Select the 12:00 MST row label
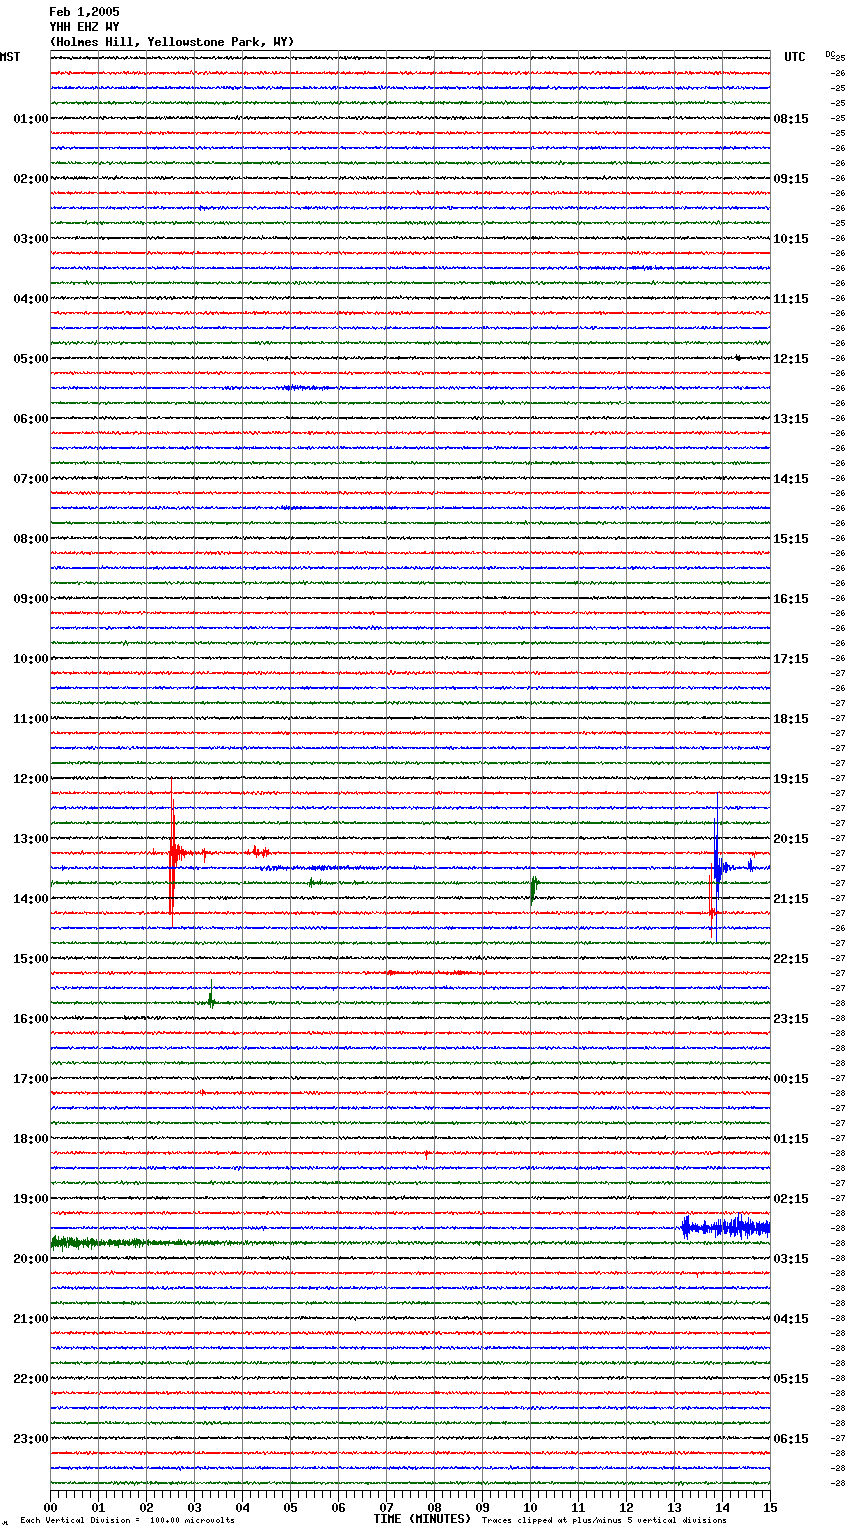This screenshot has height=1534, width=850. tap(30, 779)
